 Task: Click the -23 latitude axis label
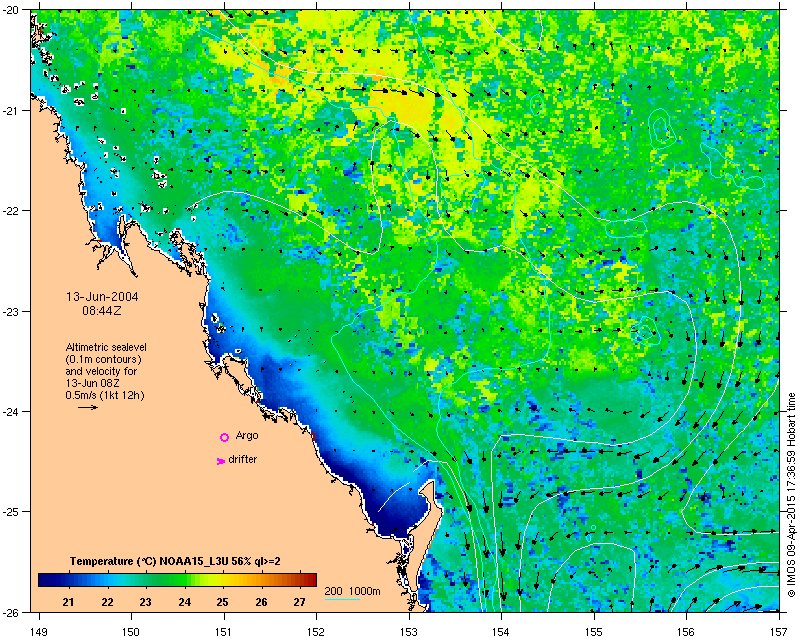pyautogui.click(x=11, y=311)
